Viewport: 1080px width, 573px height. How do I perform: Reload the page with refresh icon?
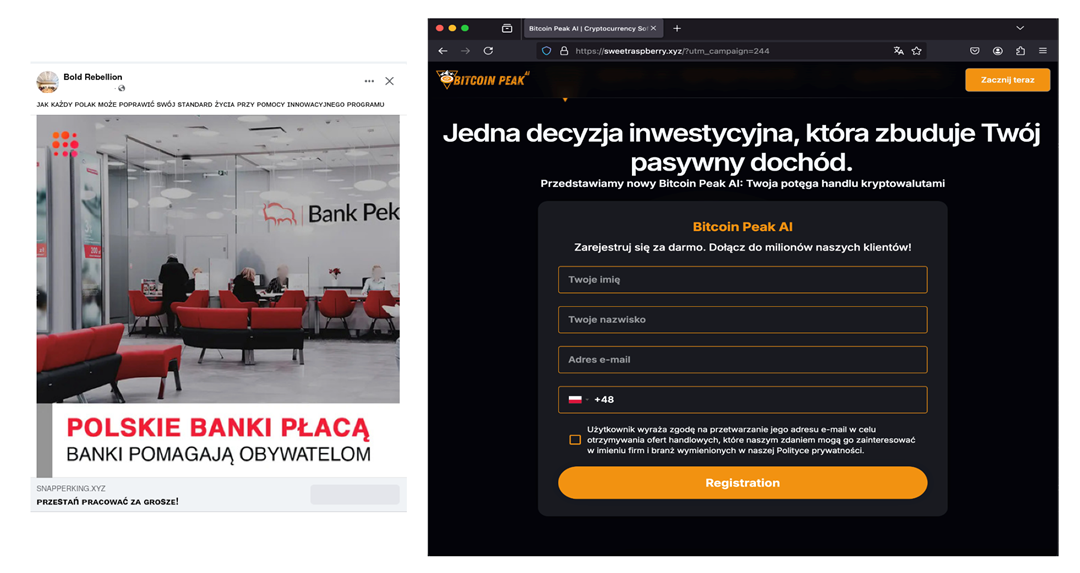tap(488, 51)
